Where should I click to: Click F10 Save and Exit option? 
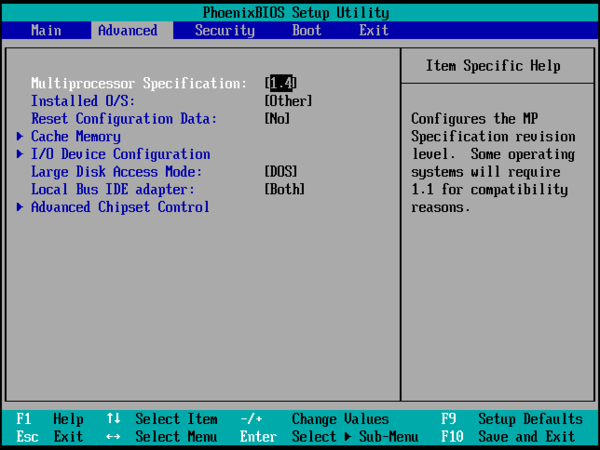pyautogui.click(x=507, y=437)
